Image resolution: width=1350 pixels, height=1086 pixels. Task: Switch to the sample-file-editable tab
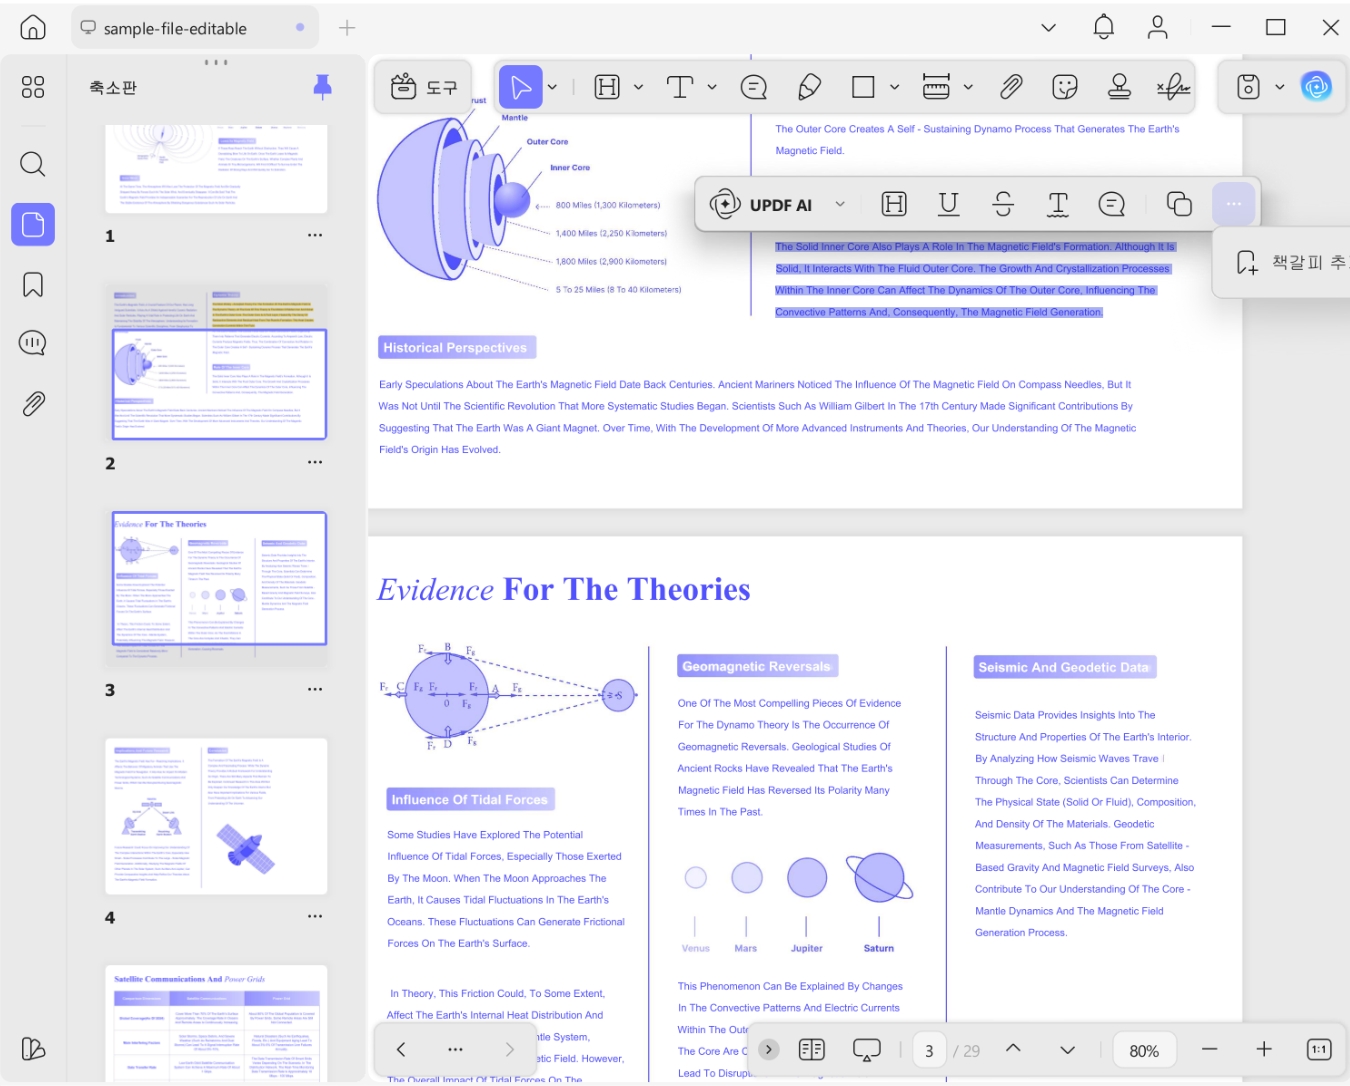coord(194,28)
